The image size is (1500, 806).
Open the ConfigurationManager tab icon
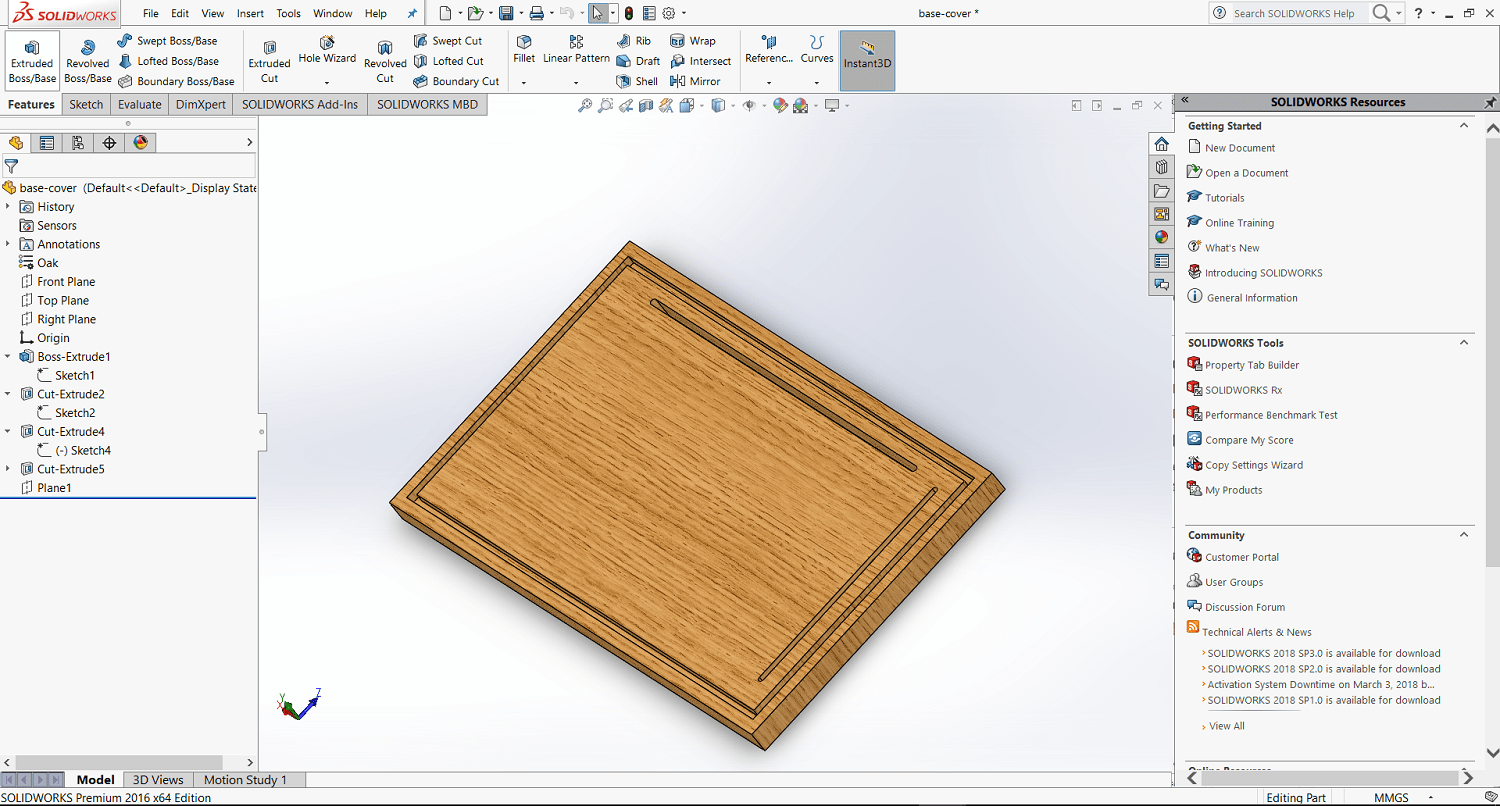point(78,143)
